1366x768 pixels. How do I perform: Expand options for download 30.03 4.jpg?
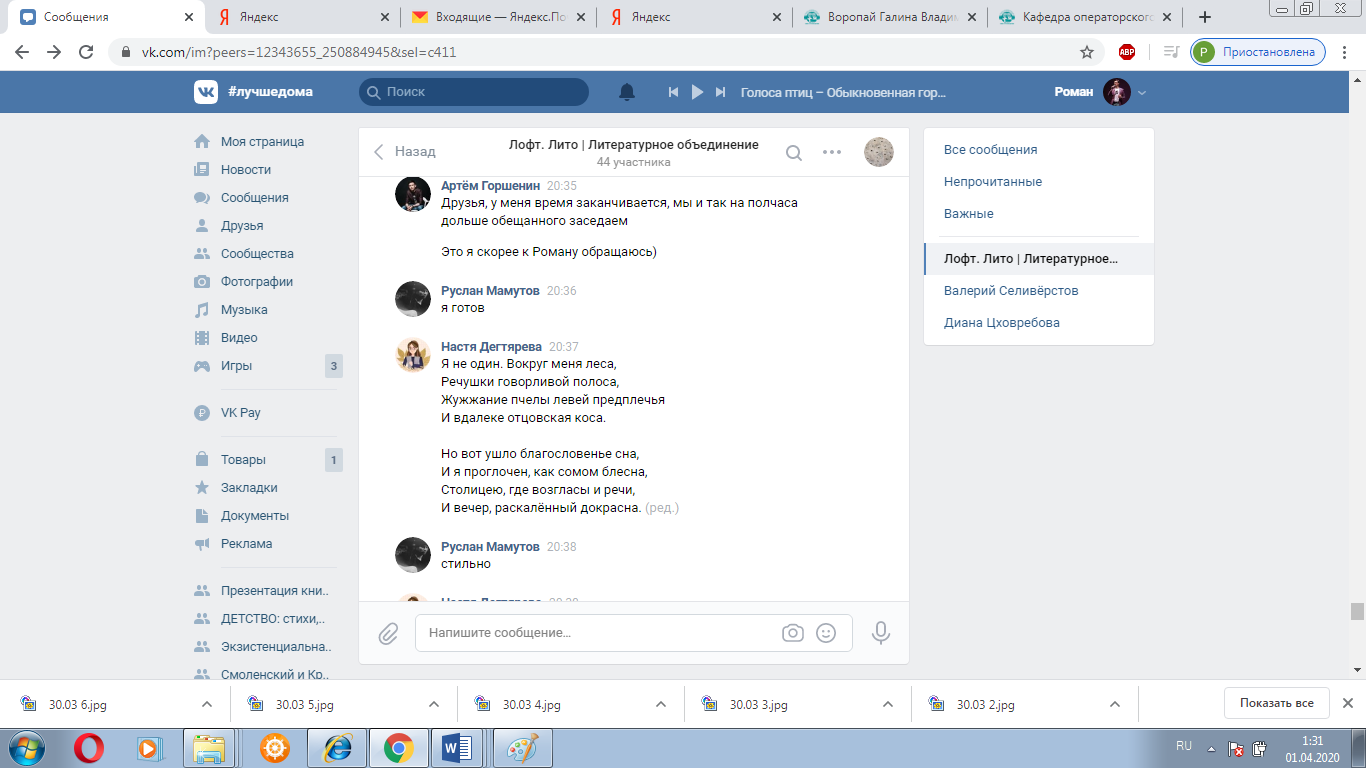[x=660, y=704]
